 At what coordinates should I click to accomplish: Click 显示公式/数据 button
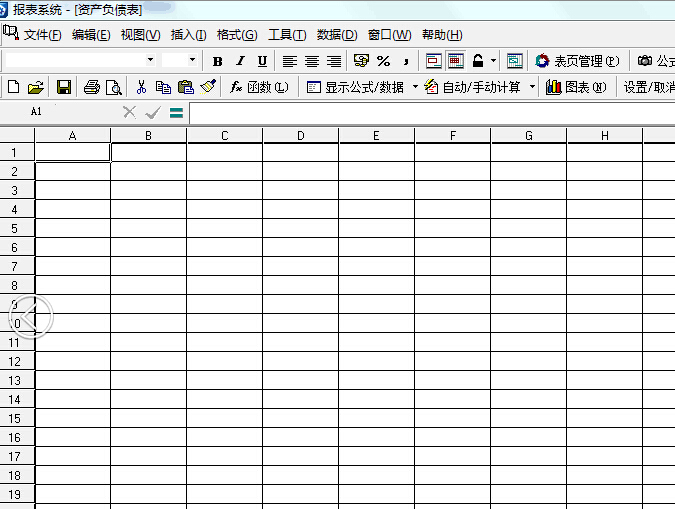click(x=356, y=87)
